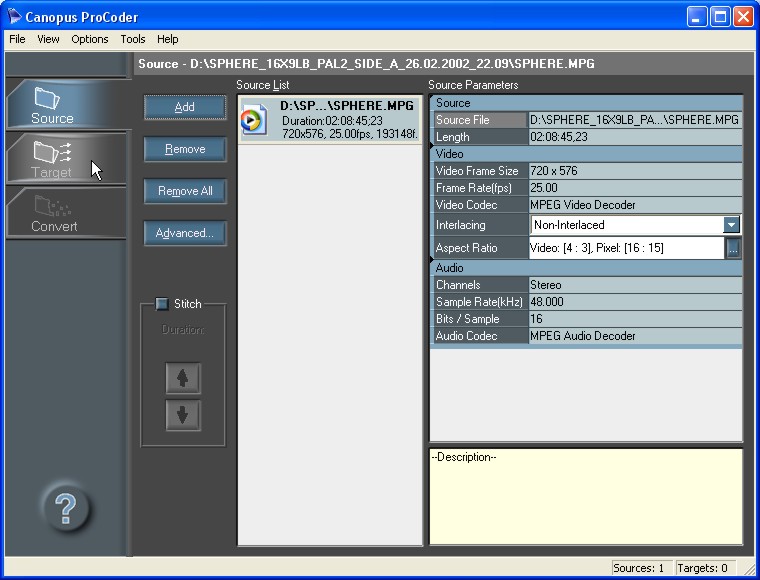Image resolution: width=760 pixels, height=580 pixels.
Task: Select the D:\SP...\SPHERE.MPG source list entry
Action: coord(330,119)
